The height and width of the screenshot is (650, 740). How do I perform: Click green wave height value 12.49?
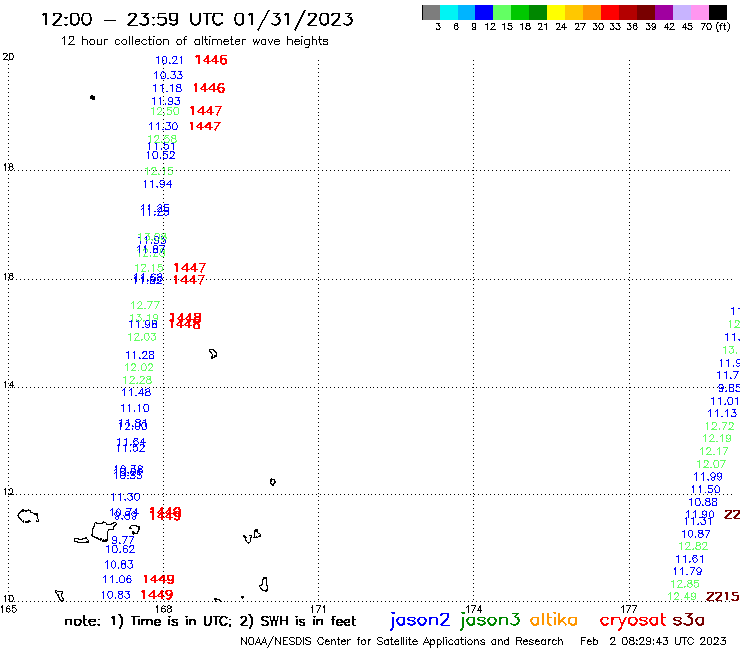click(682, 597)
